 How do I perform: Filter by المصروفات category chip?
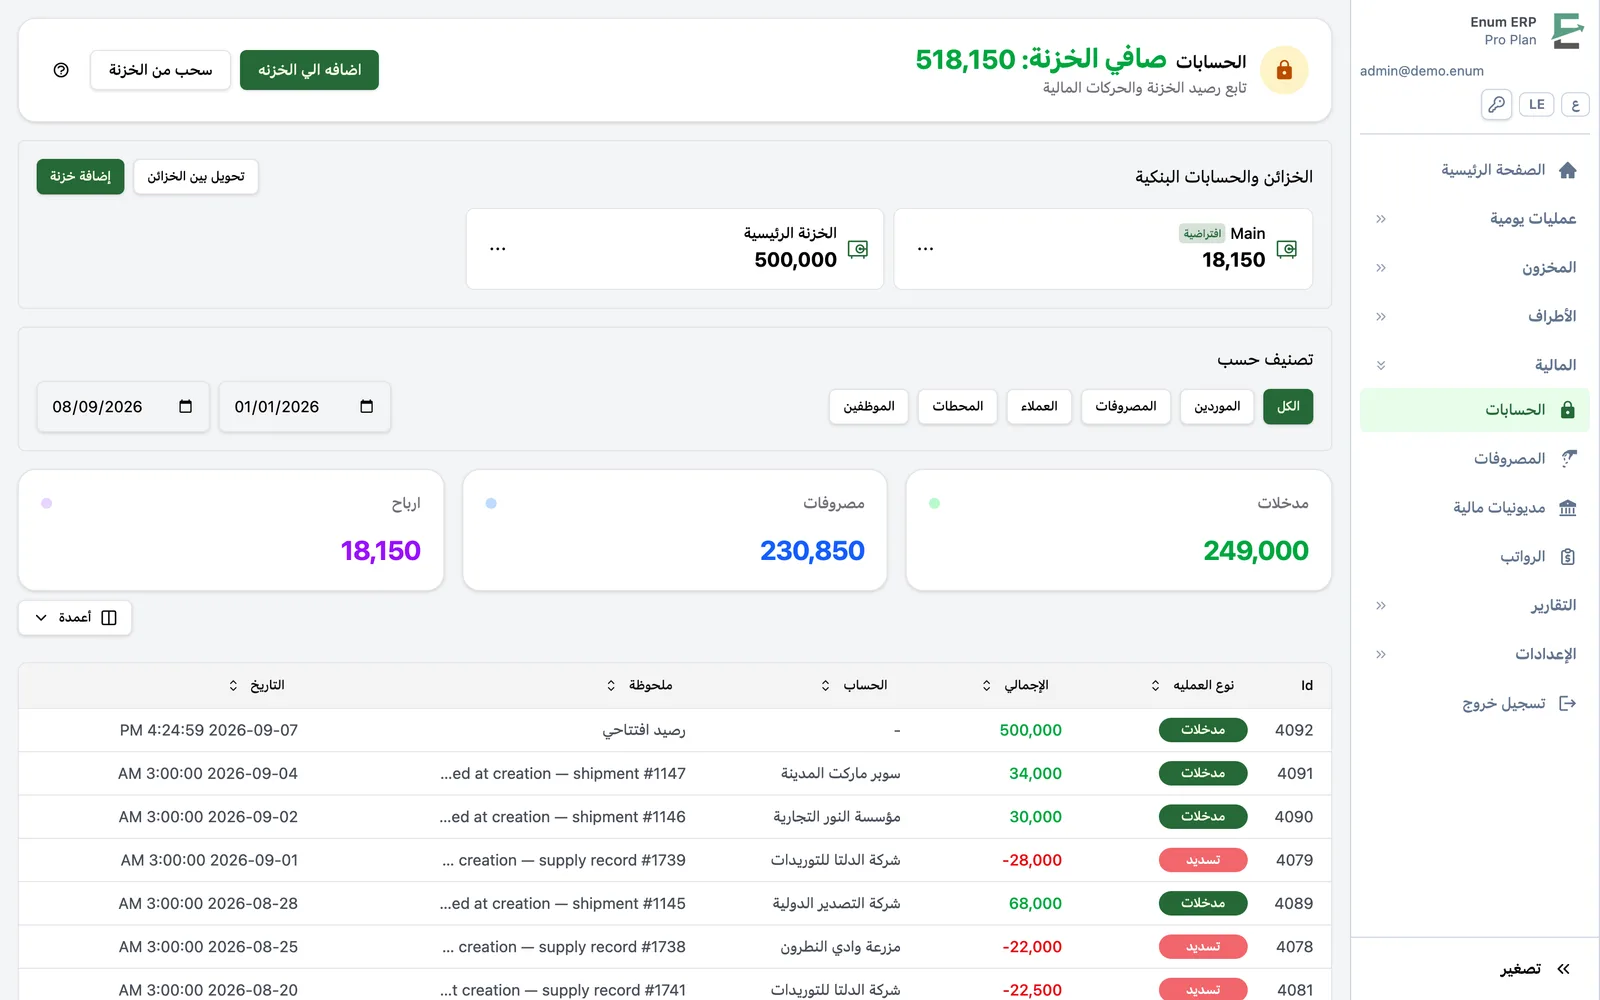1125,407
